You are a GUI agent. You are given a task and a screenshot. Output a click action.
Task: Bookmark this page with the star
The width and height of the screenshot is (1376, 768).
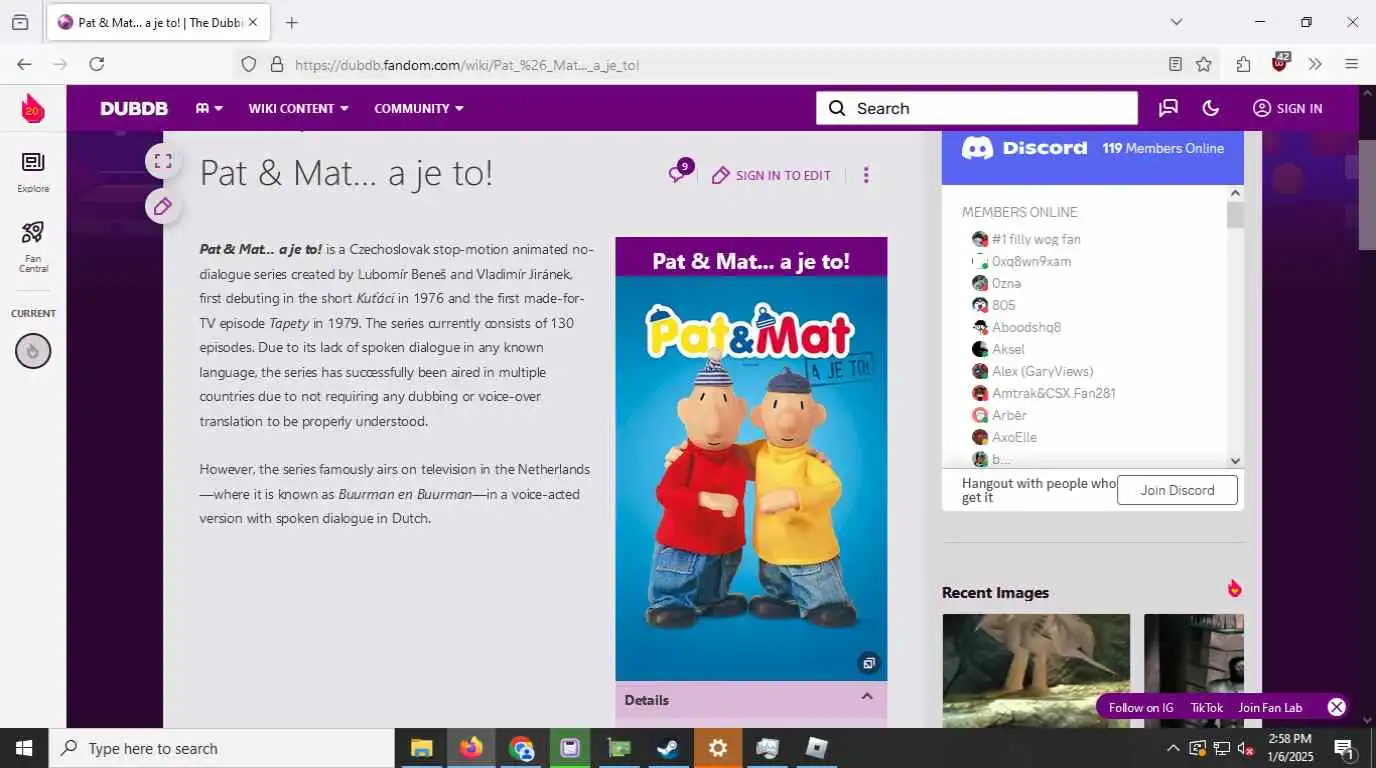[x=1204, y=64]
